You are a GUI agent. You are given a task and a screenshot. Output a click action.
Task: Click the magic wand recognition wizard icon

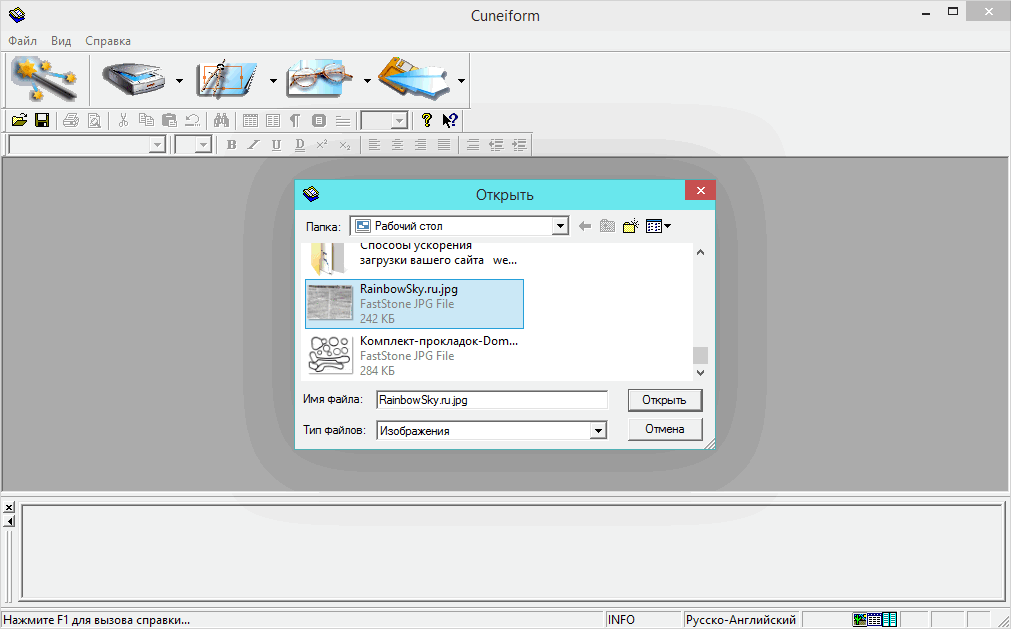(x=44, y=79)
